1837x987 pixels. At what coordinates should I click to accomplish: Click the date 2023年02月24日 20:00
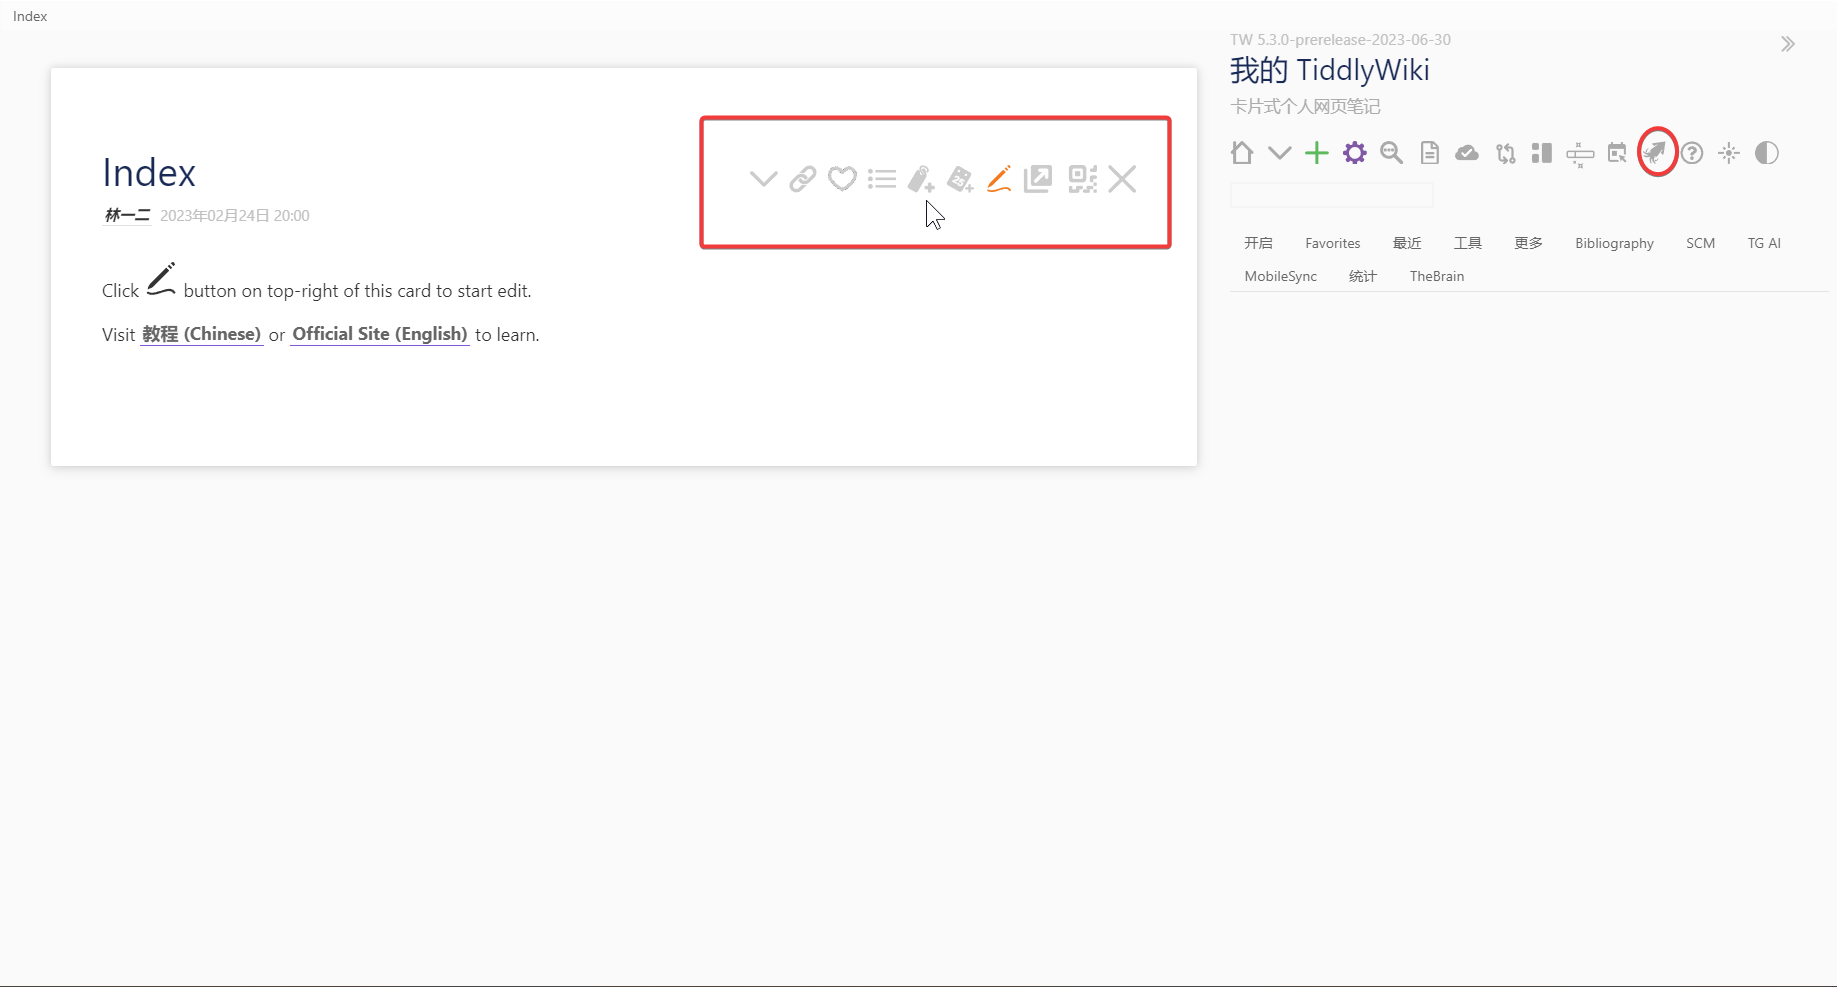(x=235, y=215)
